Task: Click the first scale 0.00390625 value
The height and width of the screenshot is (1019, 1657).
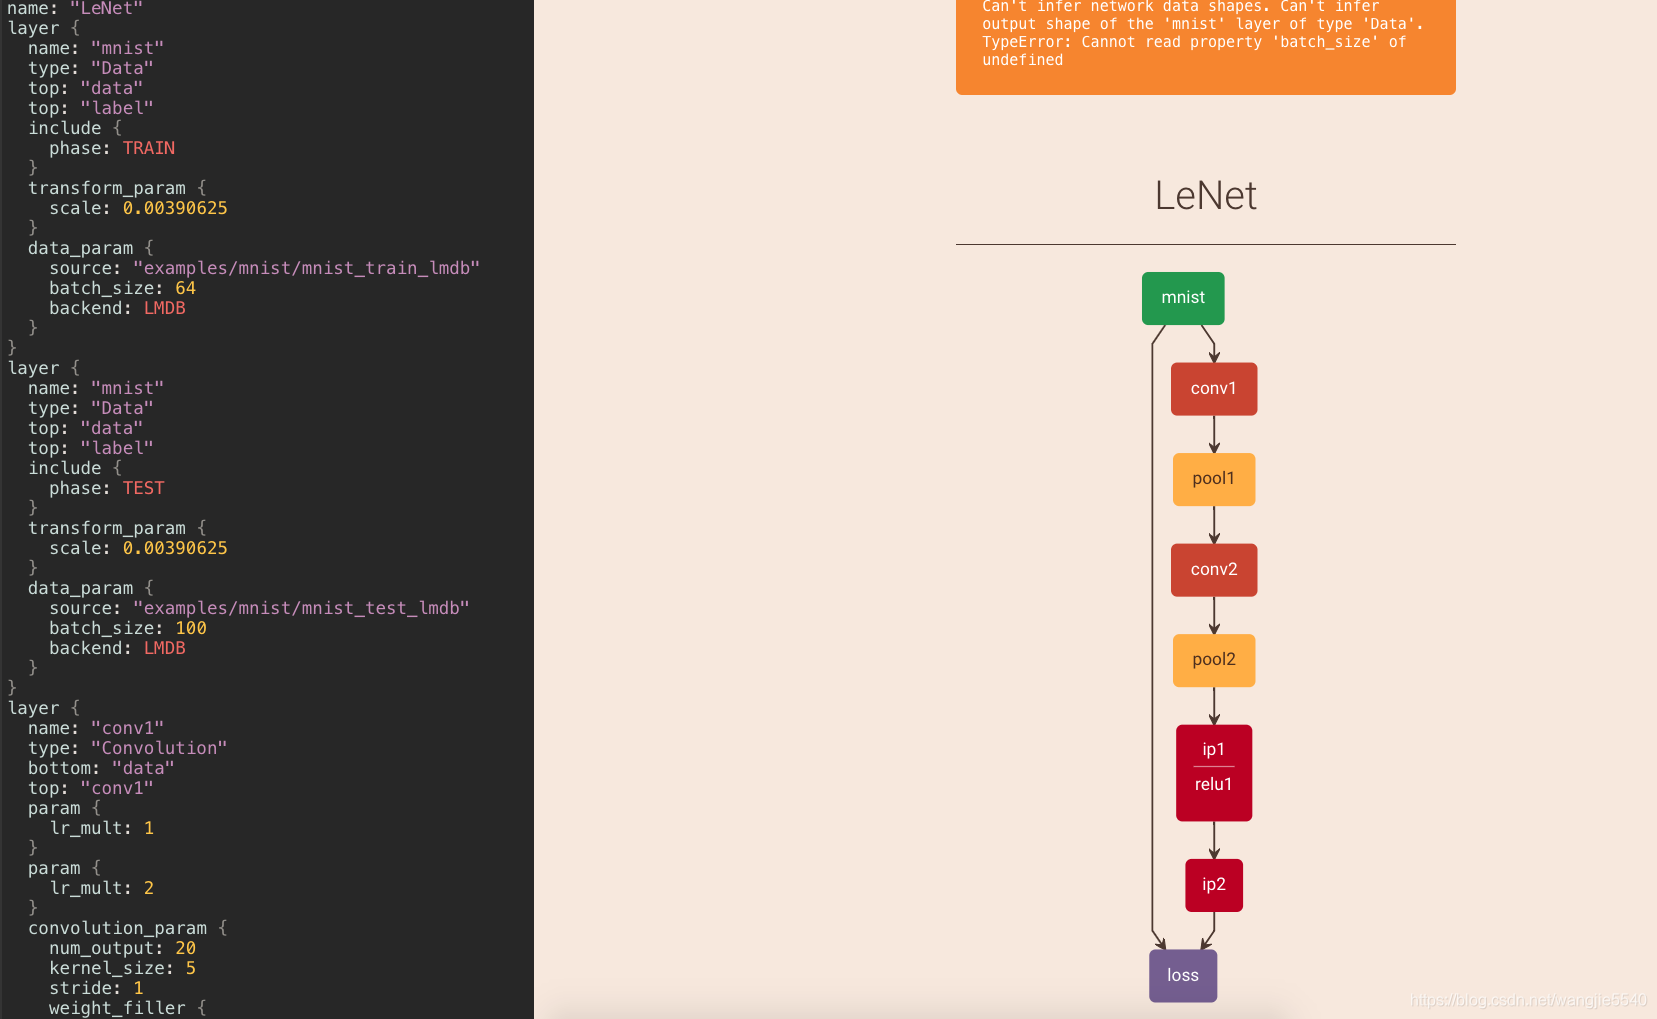Action: pyautogui.click(x=175, y=208)
